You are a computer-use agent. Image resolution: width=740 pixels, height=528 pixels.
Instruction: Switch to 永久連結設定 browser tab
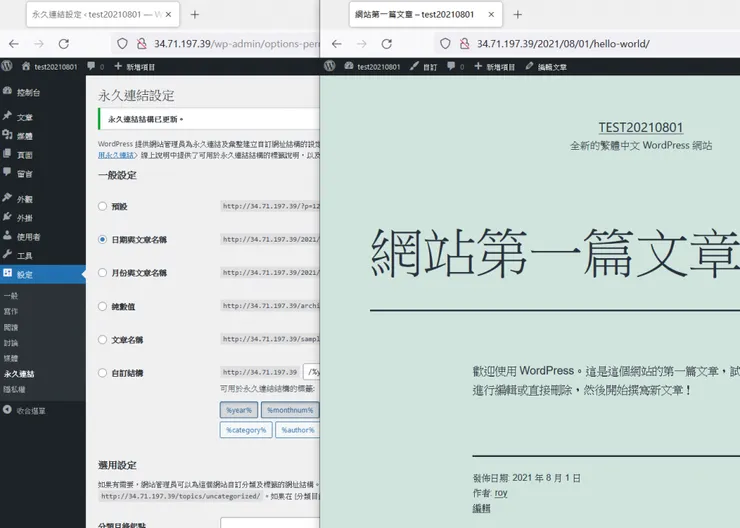point(102,15)
